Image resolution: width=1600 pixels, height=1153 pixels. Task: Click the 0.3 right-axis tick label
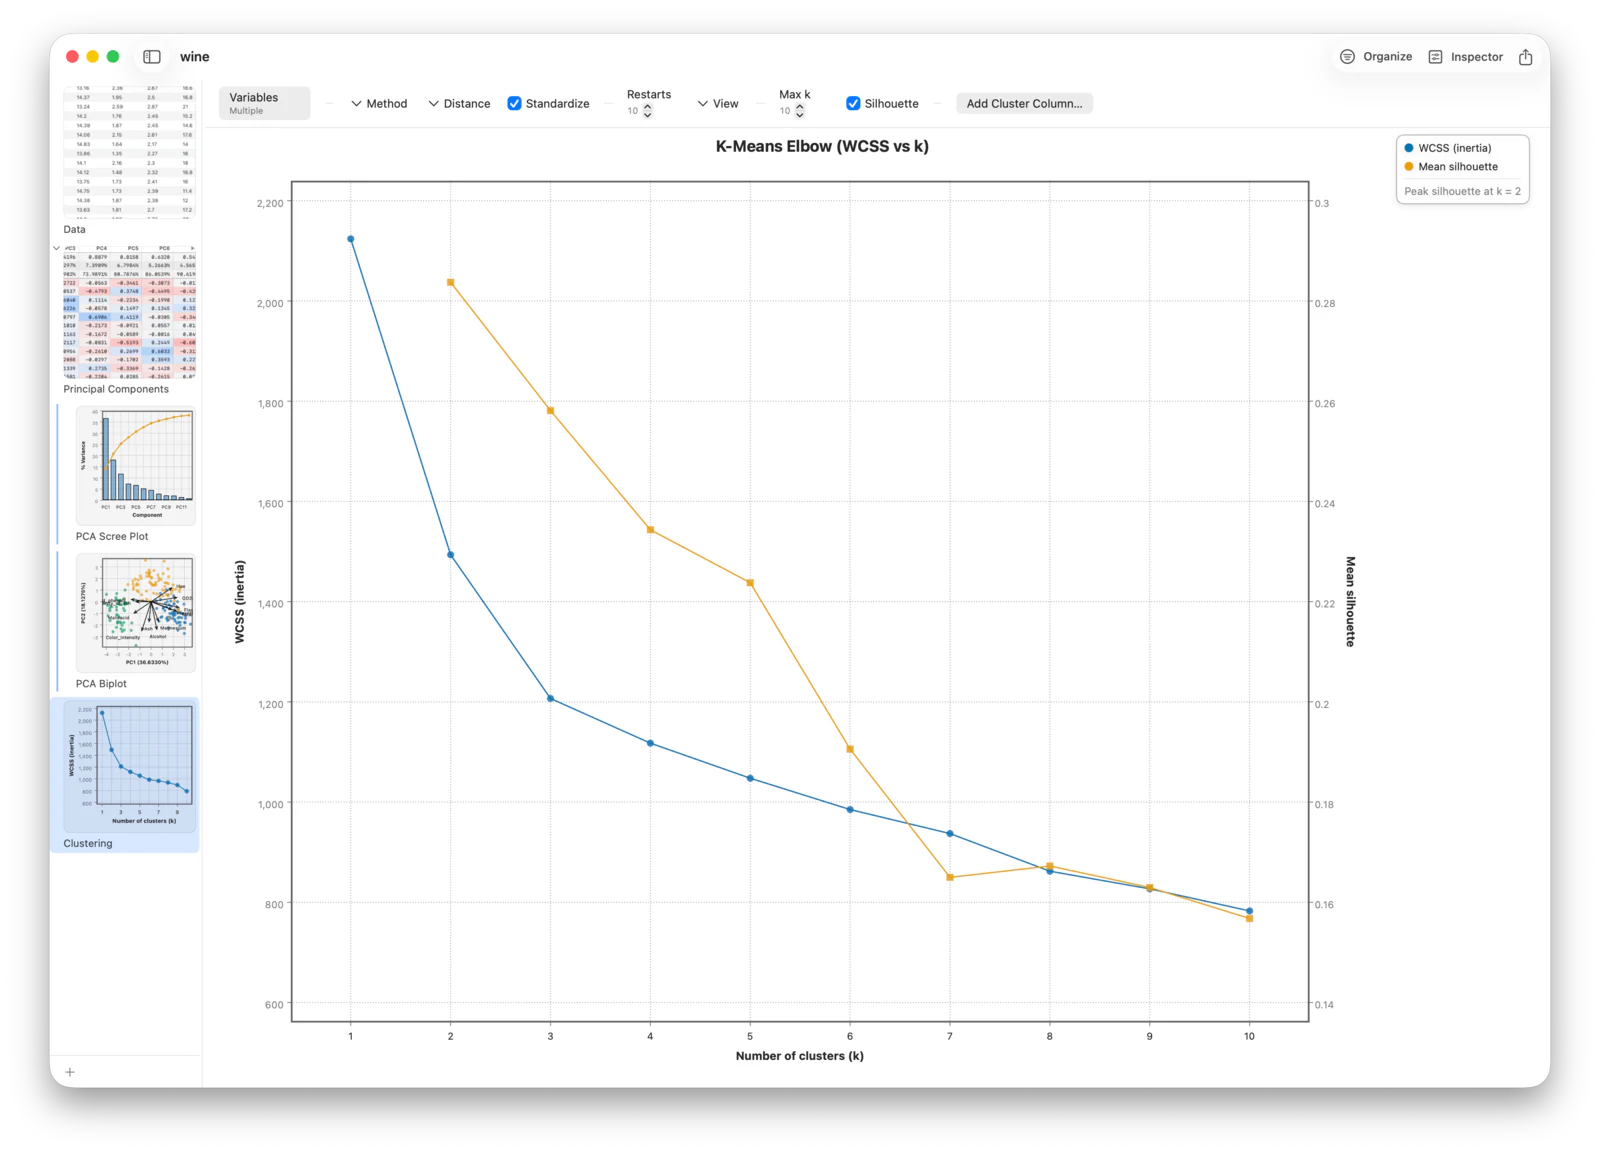click(1322, 203)
